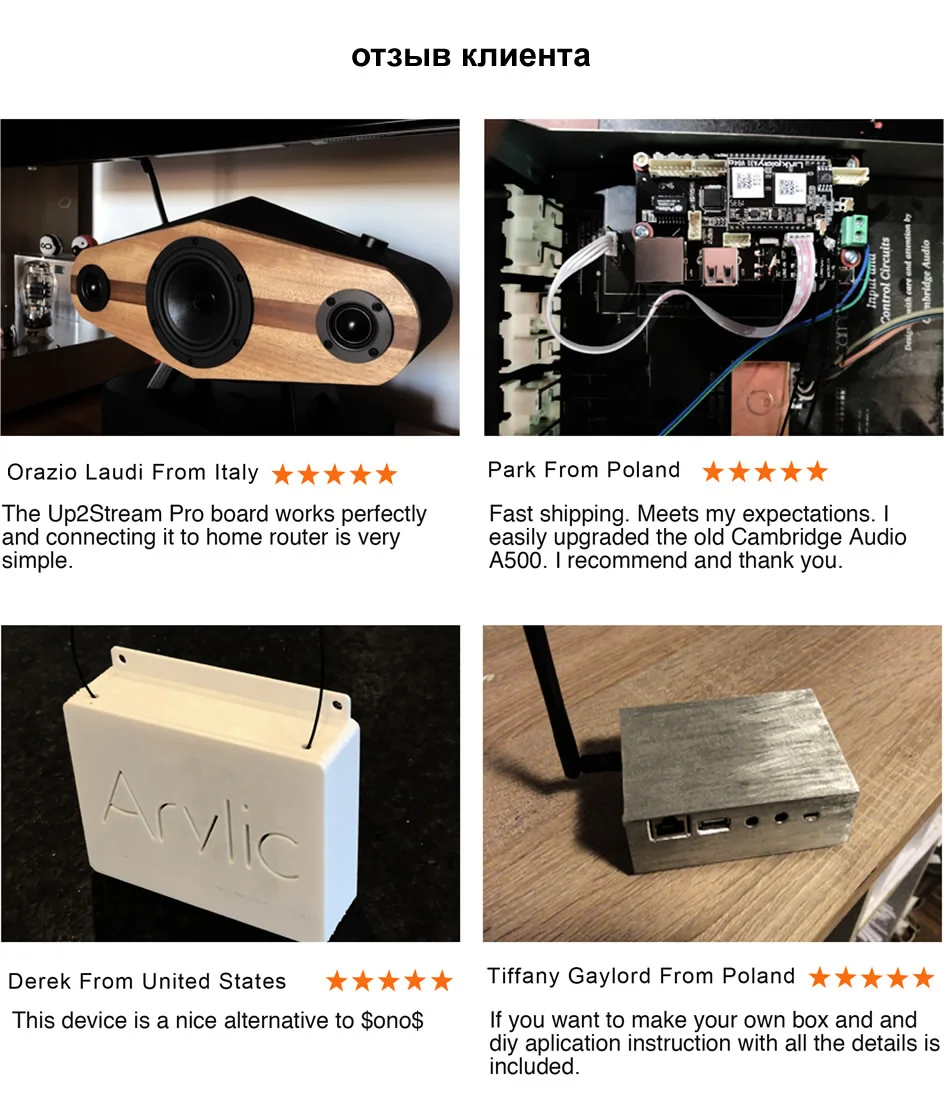Click last star in Tiffany Gaylord's rating

[x=923, y=978]
